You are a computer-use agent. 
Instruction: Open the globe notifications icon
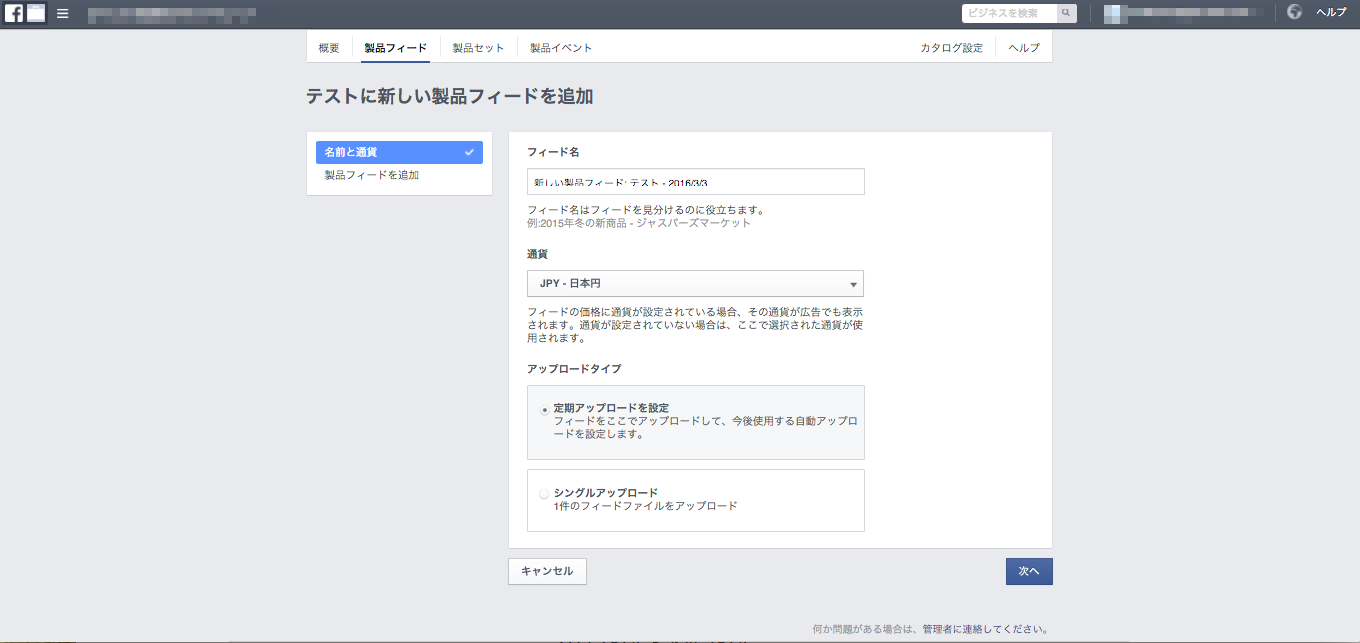pyautogui.click(x=1295, y=12)
